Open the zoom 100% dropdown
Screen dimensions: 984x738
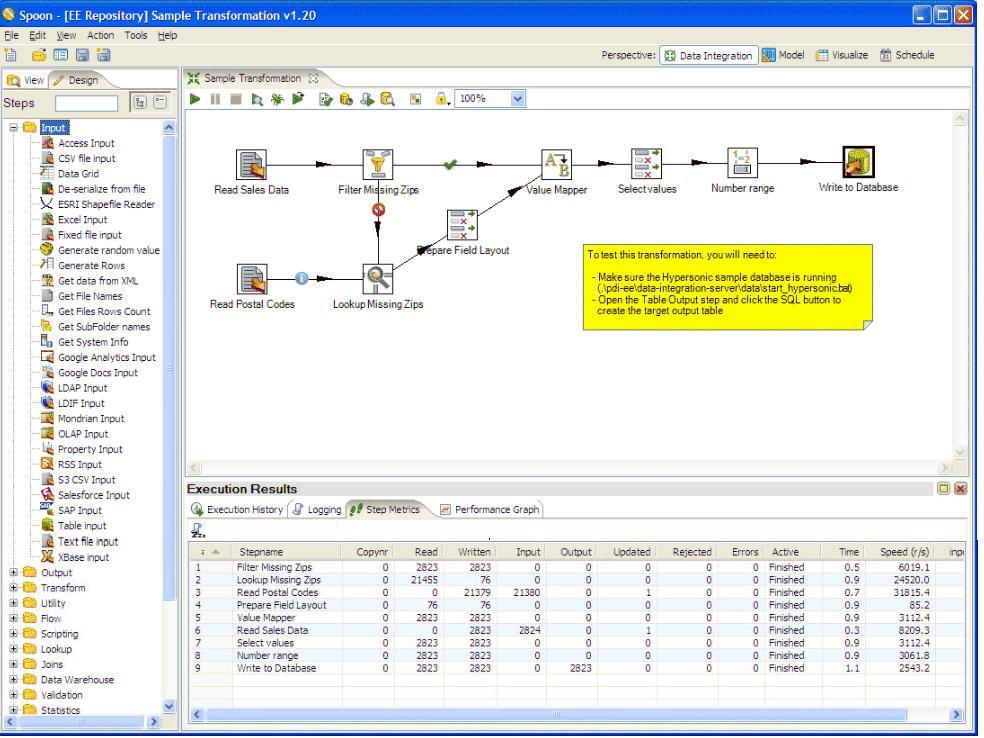click(517, 99)
